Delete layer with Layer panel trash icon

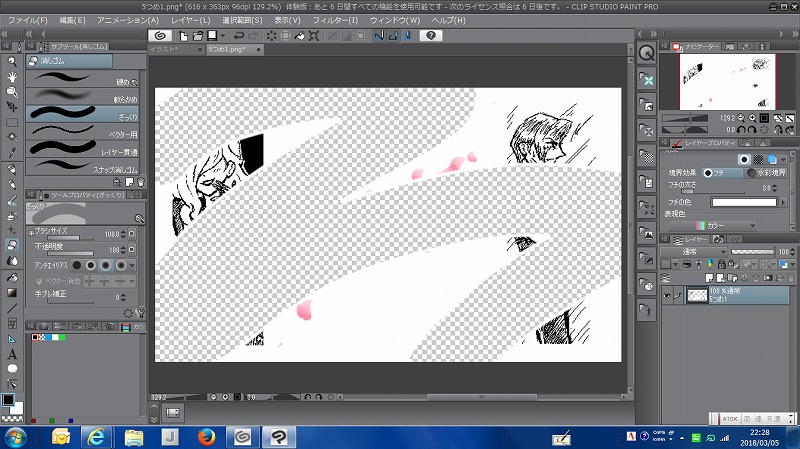[x=790, y=278]
